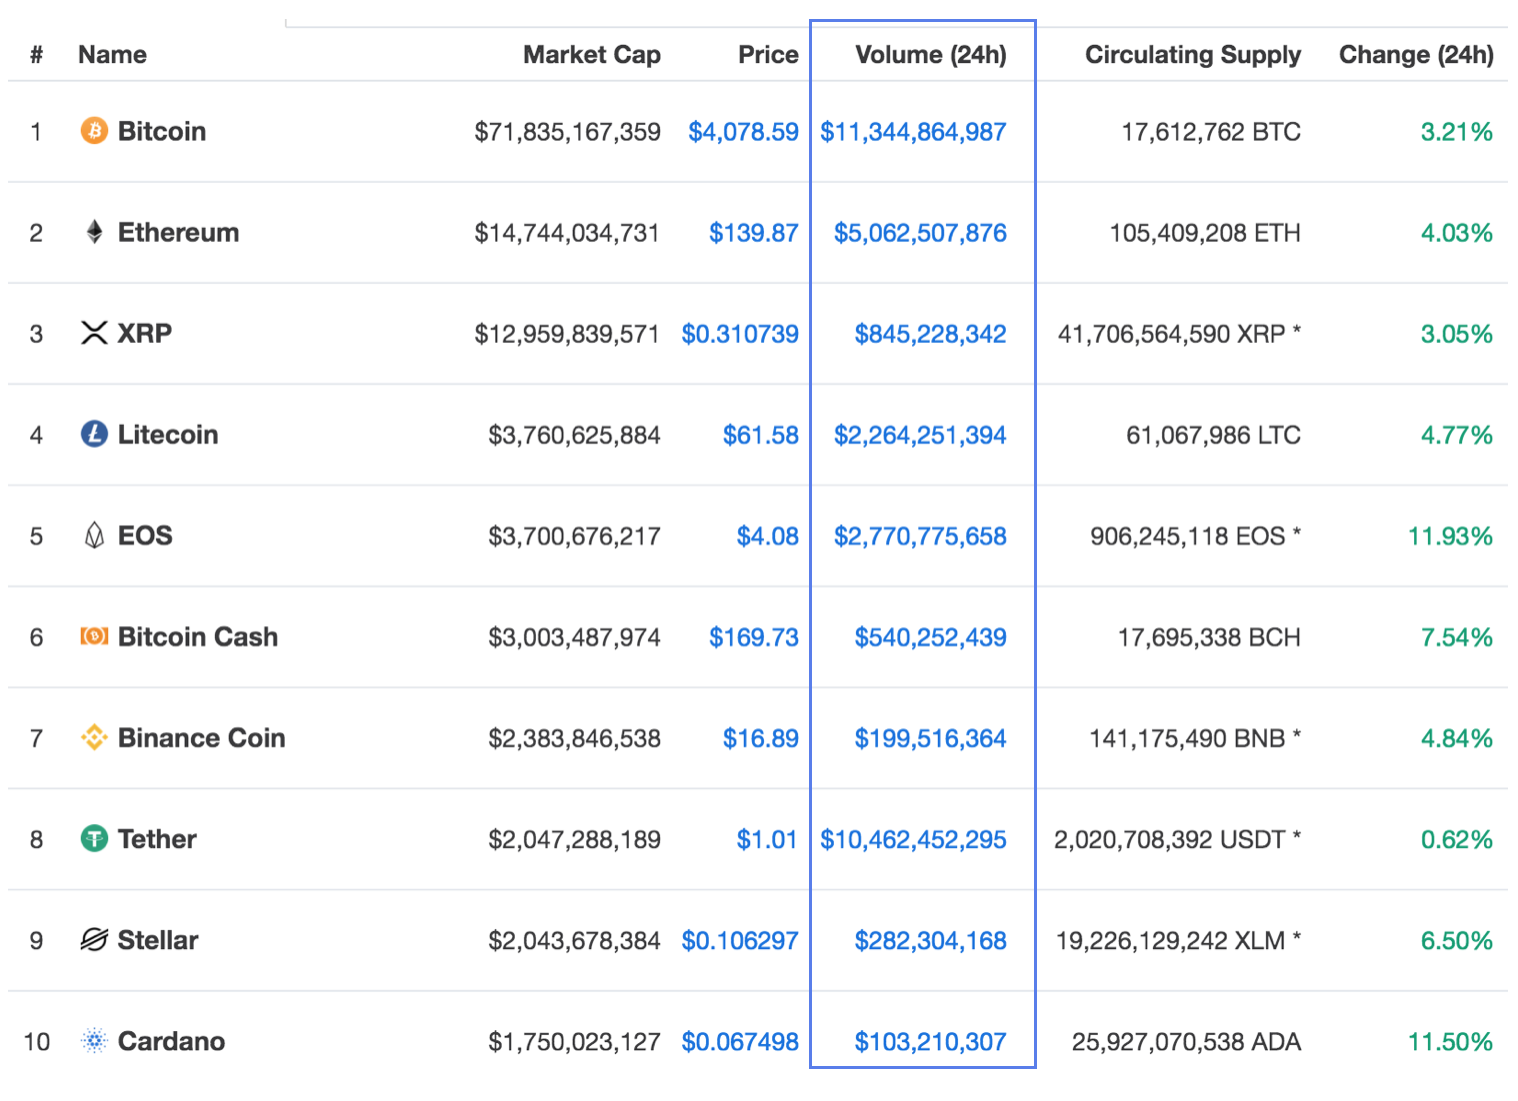Sort by the Name column header
The image size is (1518, 1101).
click(x=113, y=54)
